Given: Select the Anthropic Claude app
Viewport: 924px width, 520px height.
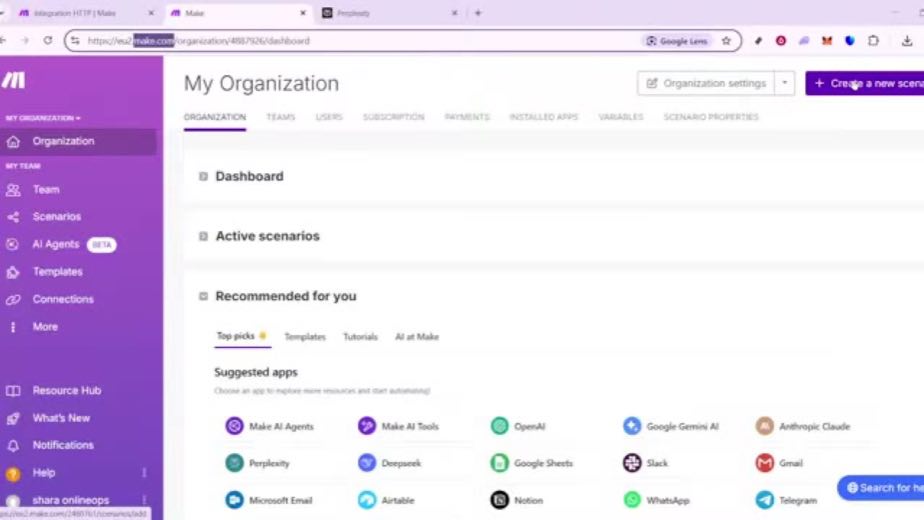Looking at the screenshot, I should click(803, 426).
